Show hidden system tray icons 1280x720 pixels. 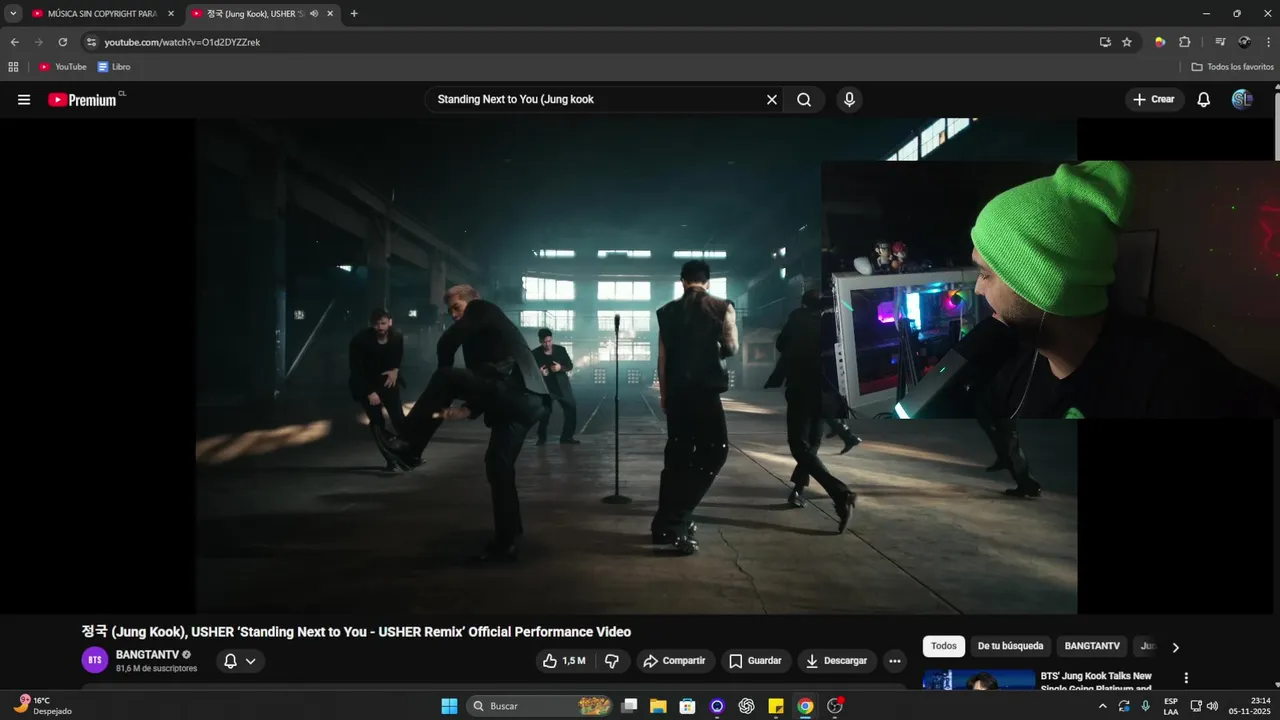(x=1103, y=706)
